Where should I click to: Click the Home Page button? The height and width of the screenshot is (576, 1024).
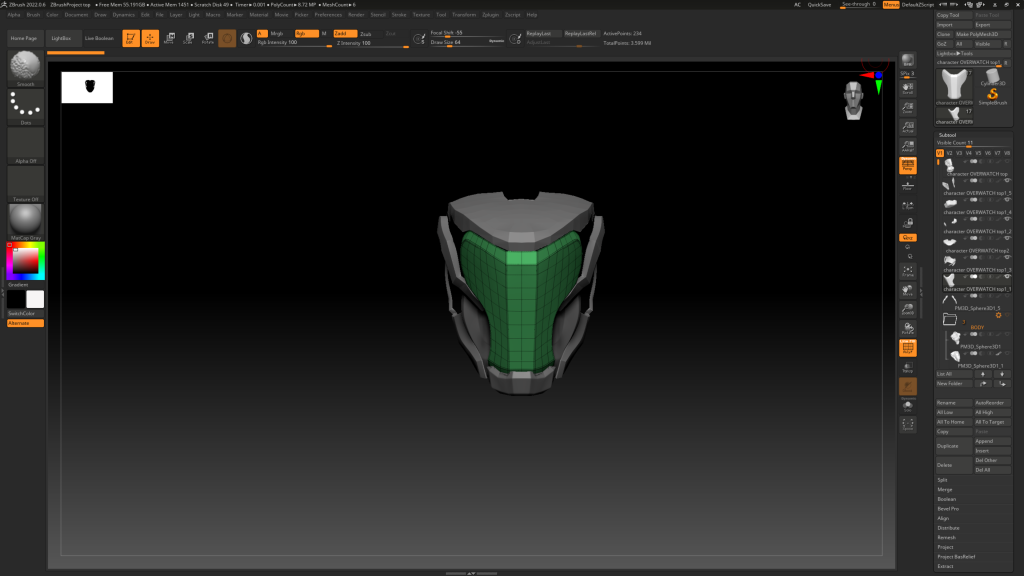pyautogui.click(x=24, y=39)
